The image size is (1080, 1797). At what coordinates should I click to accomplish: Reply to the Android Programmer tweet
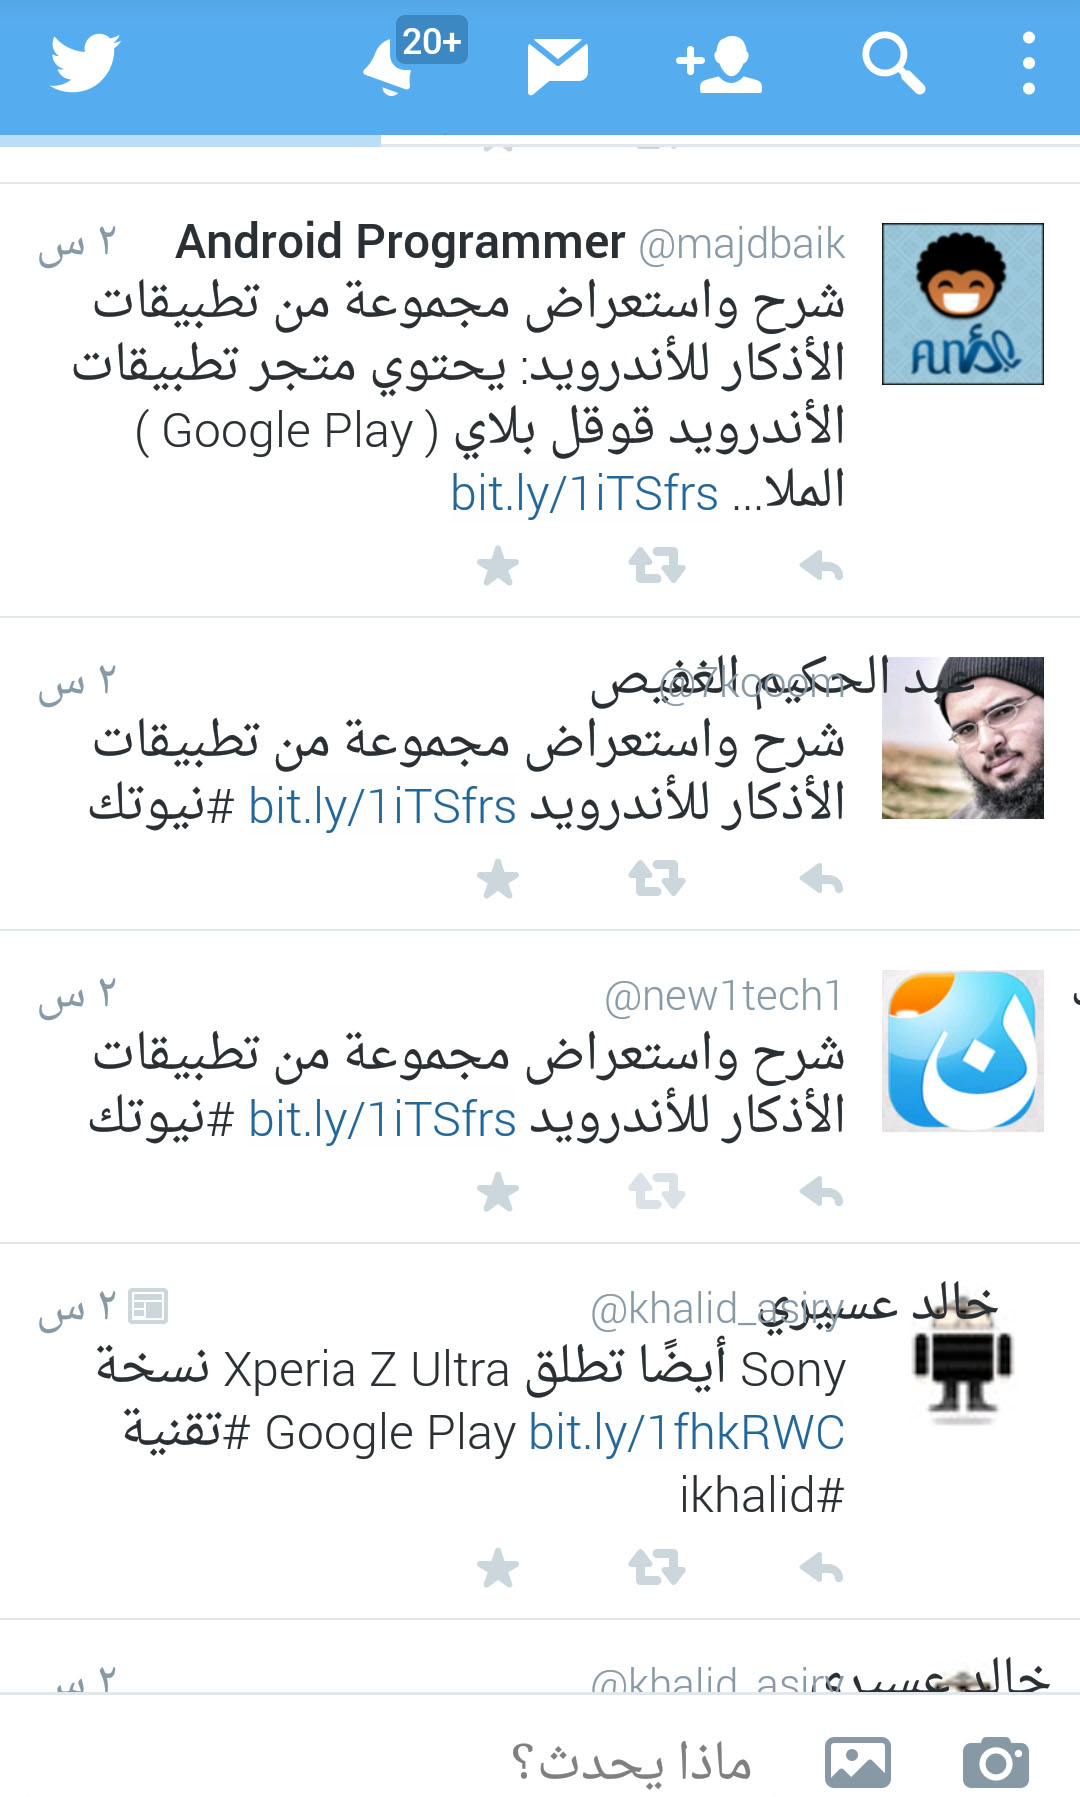[x=822, y=566]
